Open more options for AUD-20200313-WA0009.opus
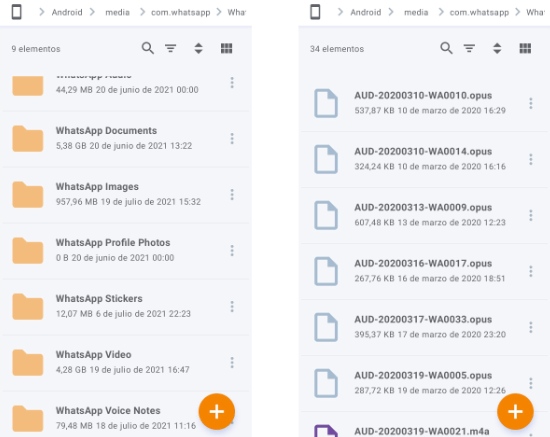 531,215
